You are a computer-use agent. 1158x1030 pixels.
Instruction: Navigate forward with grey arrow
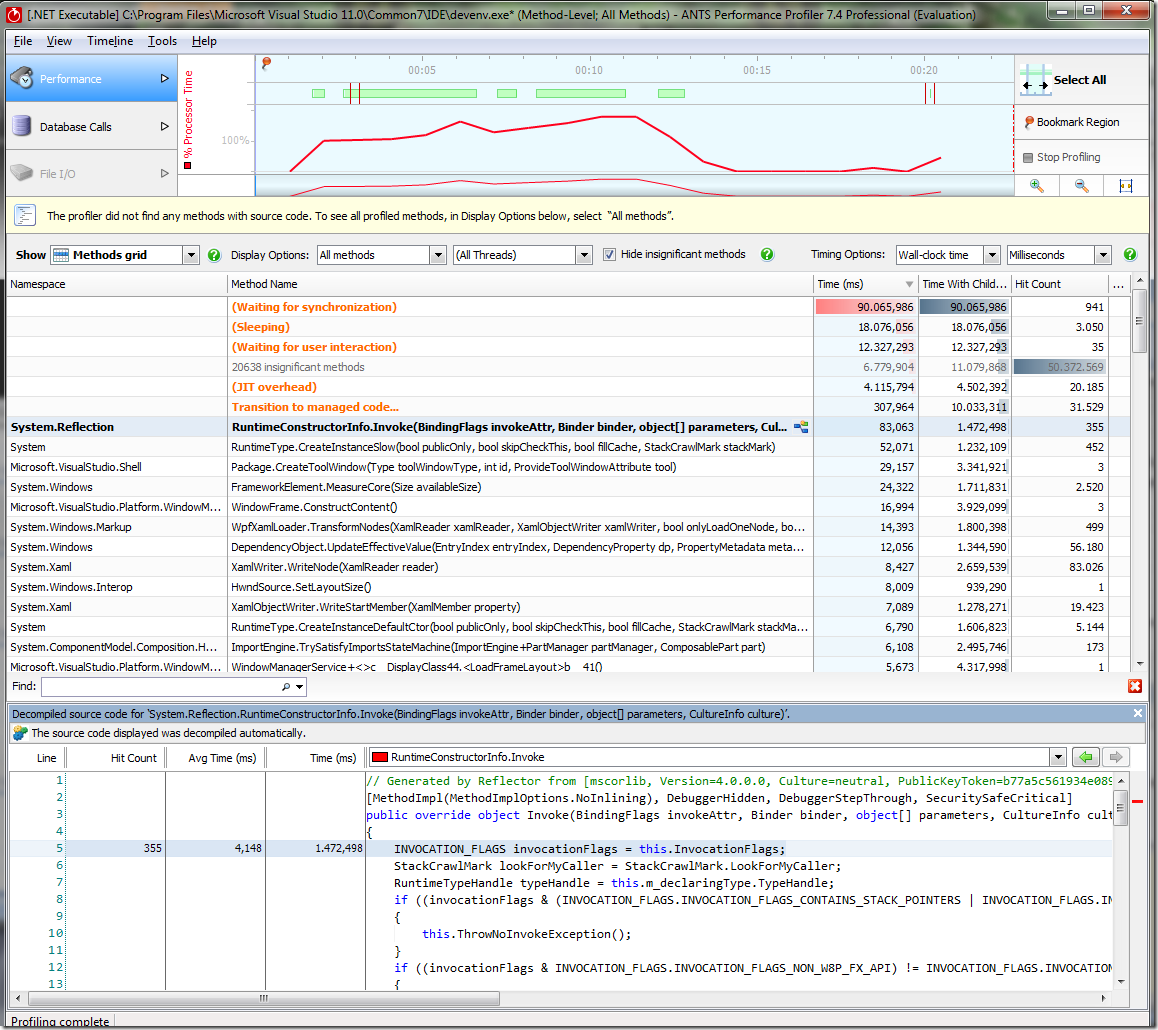1116,757
